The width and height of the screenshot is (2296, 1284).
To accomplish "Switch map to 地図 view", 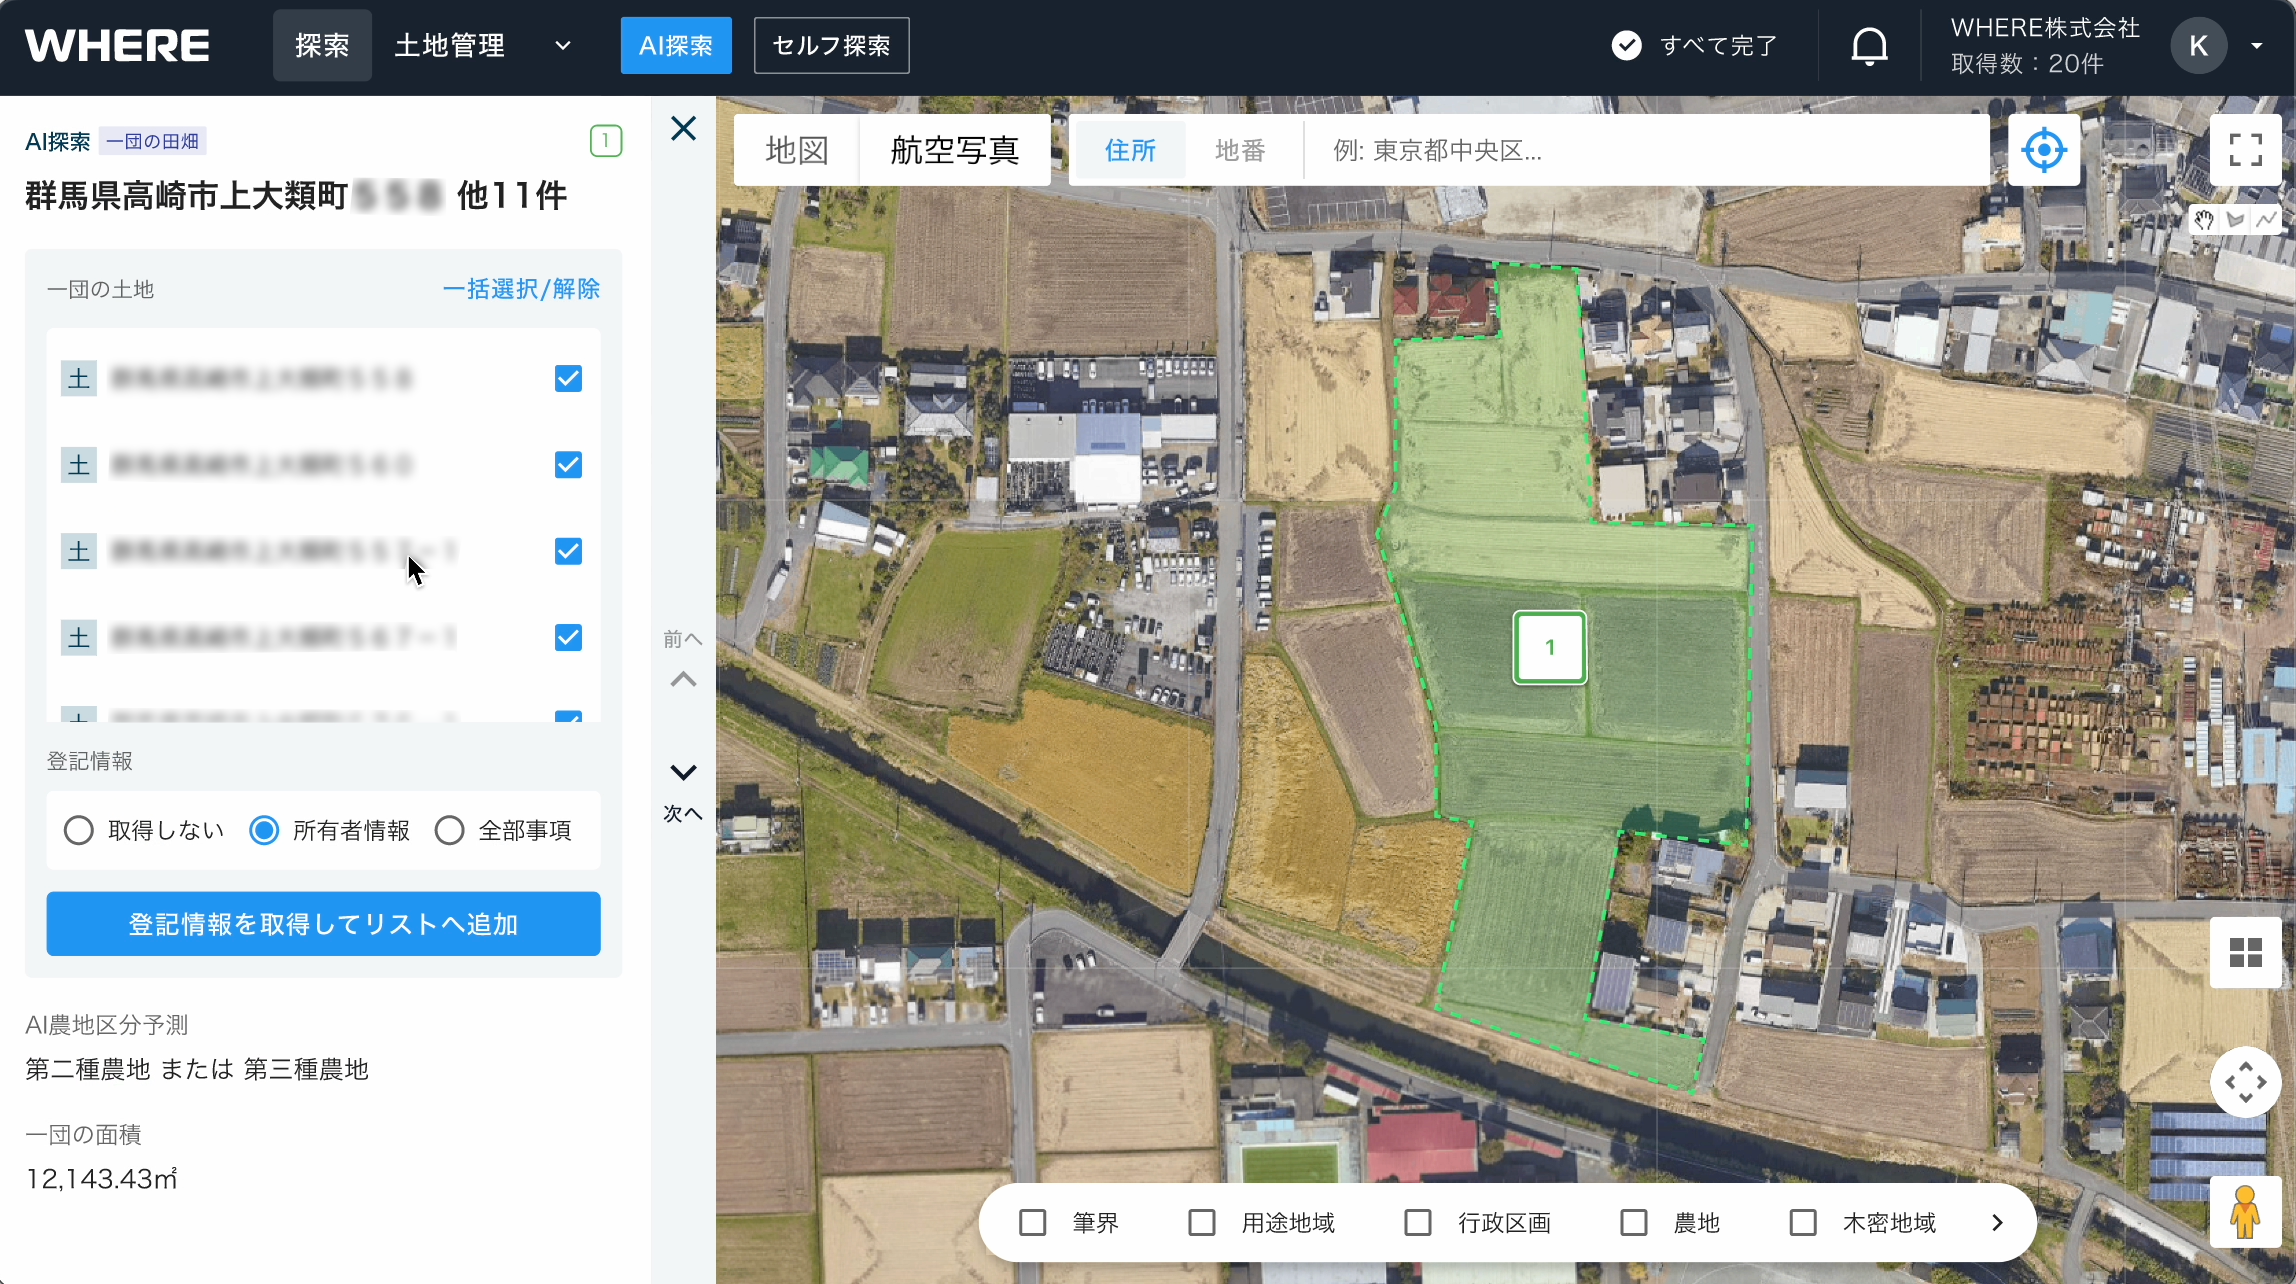I will tap(797, 150).
